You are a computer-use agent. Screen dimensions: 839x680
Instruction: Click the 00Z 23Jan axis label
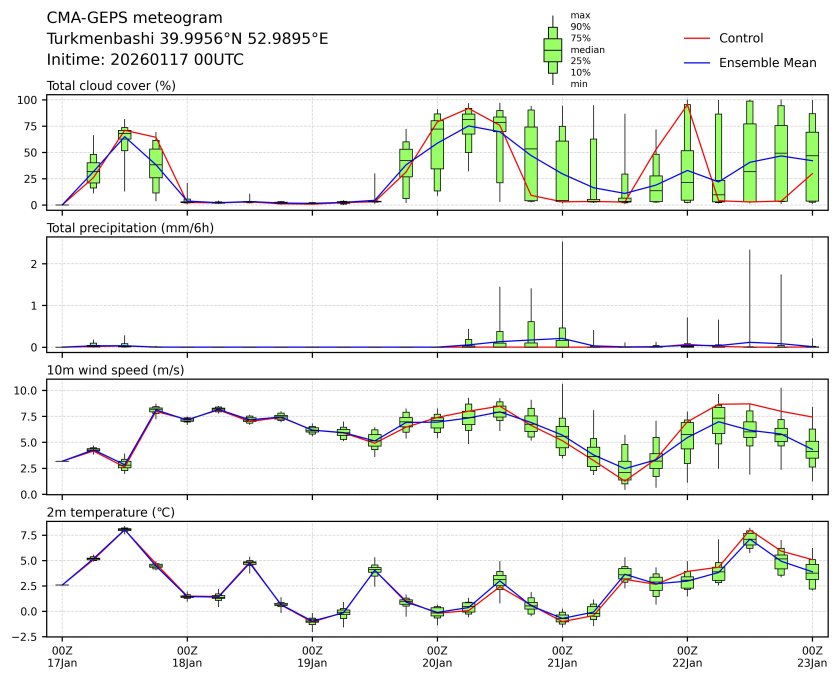pyautogui.click(x=812, y=656)
